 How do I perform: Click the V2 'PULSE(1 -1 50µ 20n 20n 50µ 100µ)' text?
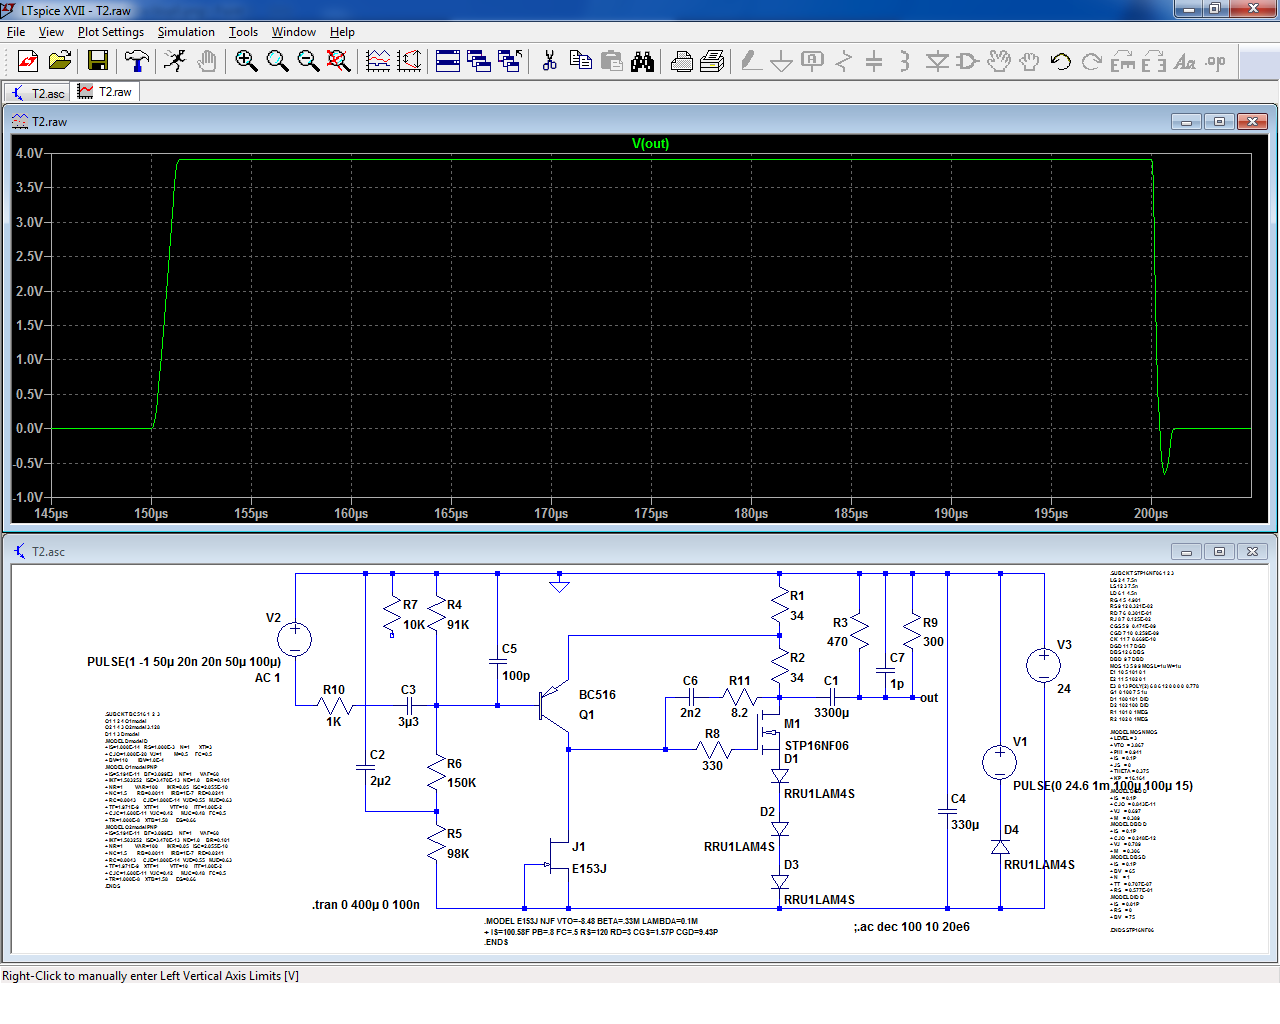click(184, 662)
